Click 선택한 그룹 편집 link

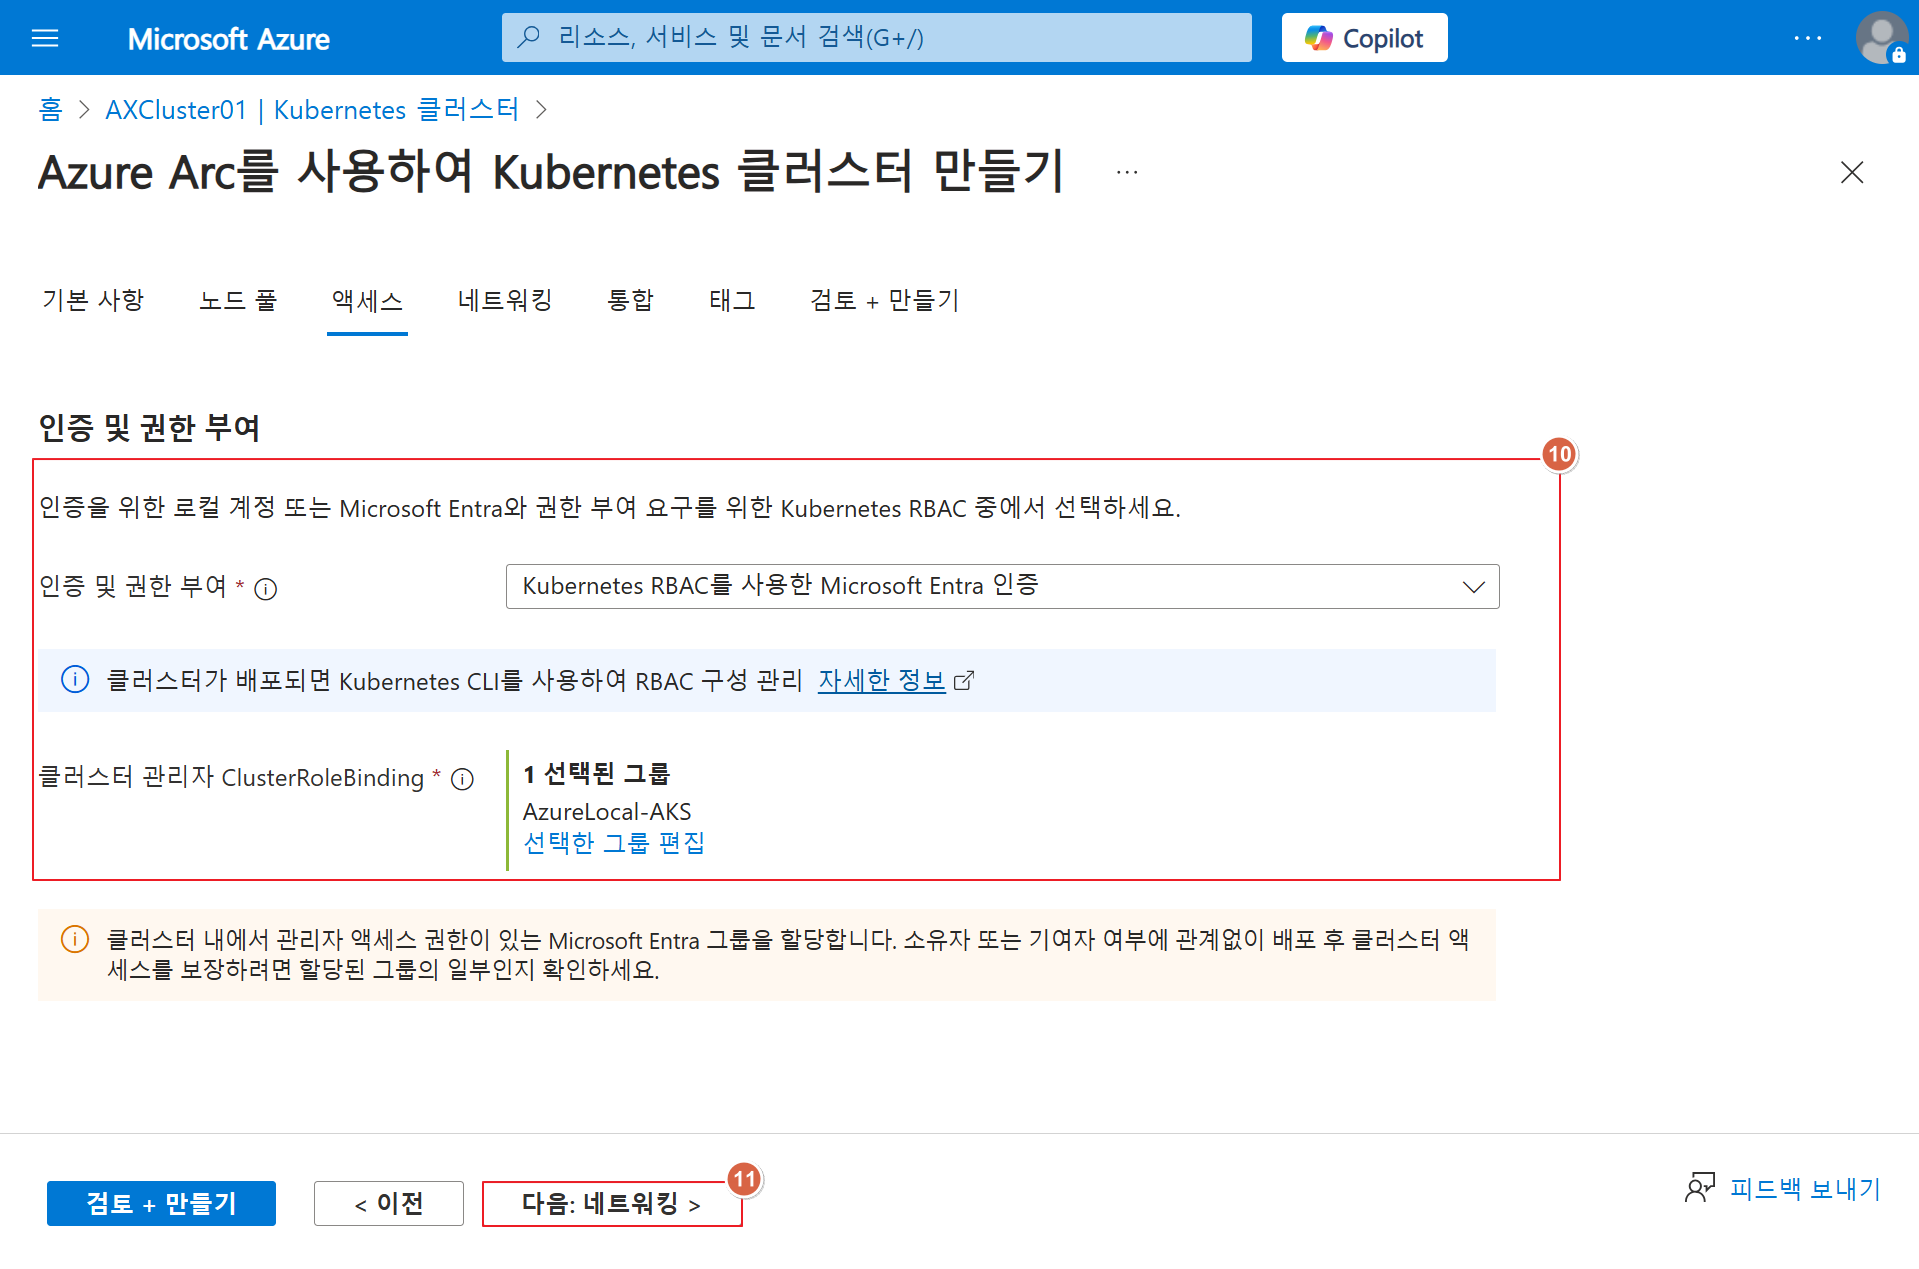[x=614, y=843]
